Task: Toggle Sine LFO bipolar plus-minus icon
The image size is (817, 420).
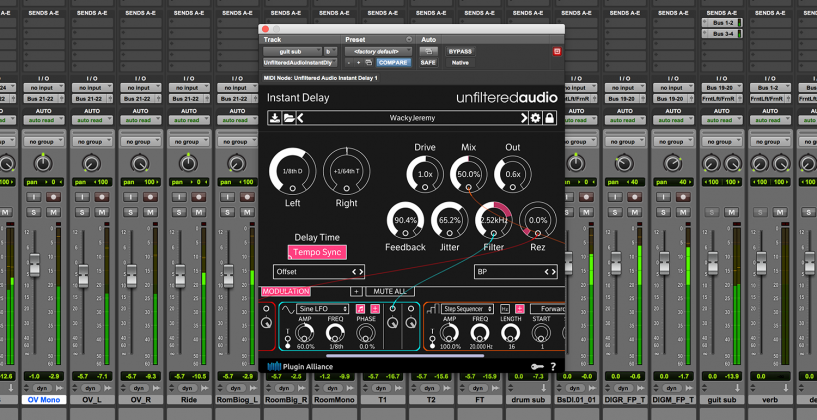Action: pyautogui.click(x=375, y=309)
